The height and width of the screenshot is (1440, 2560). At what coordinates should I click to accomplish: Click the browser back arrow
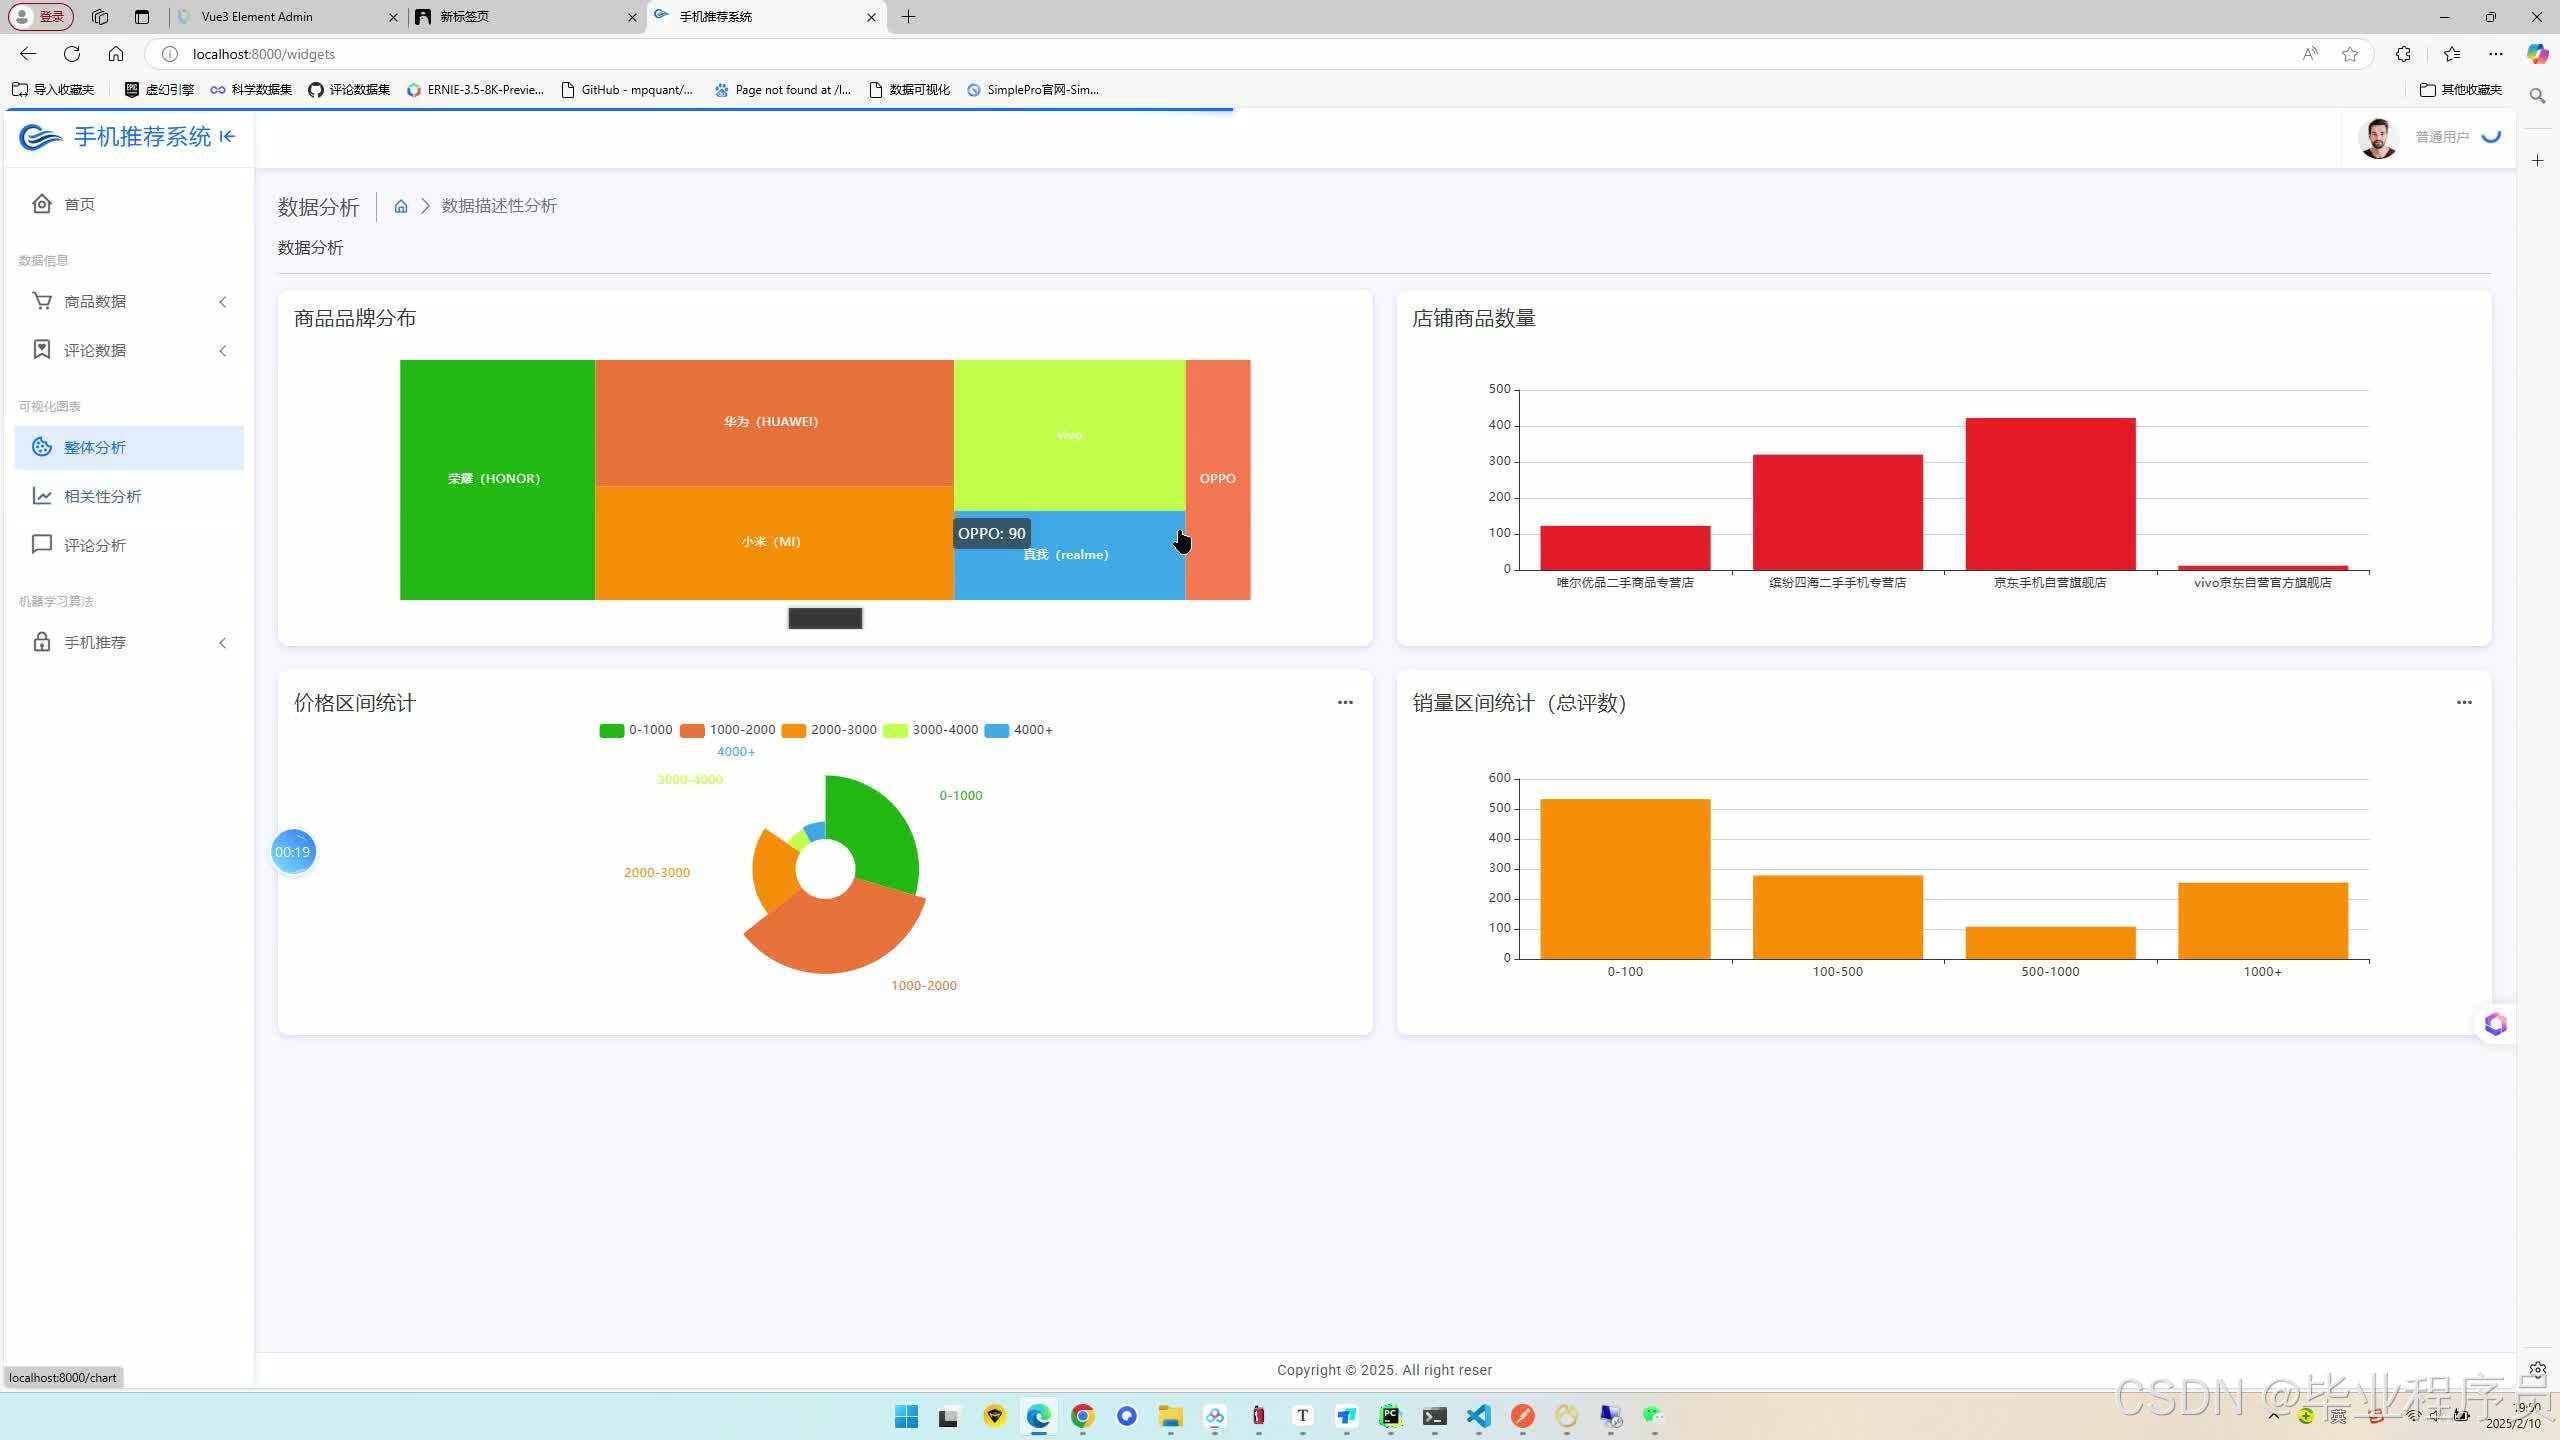point(28,54)
